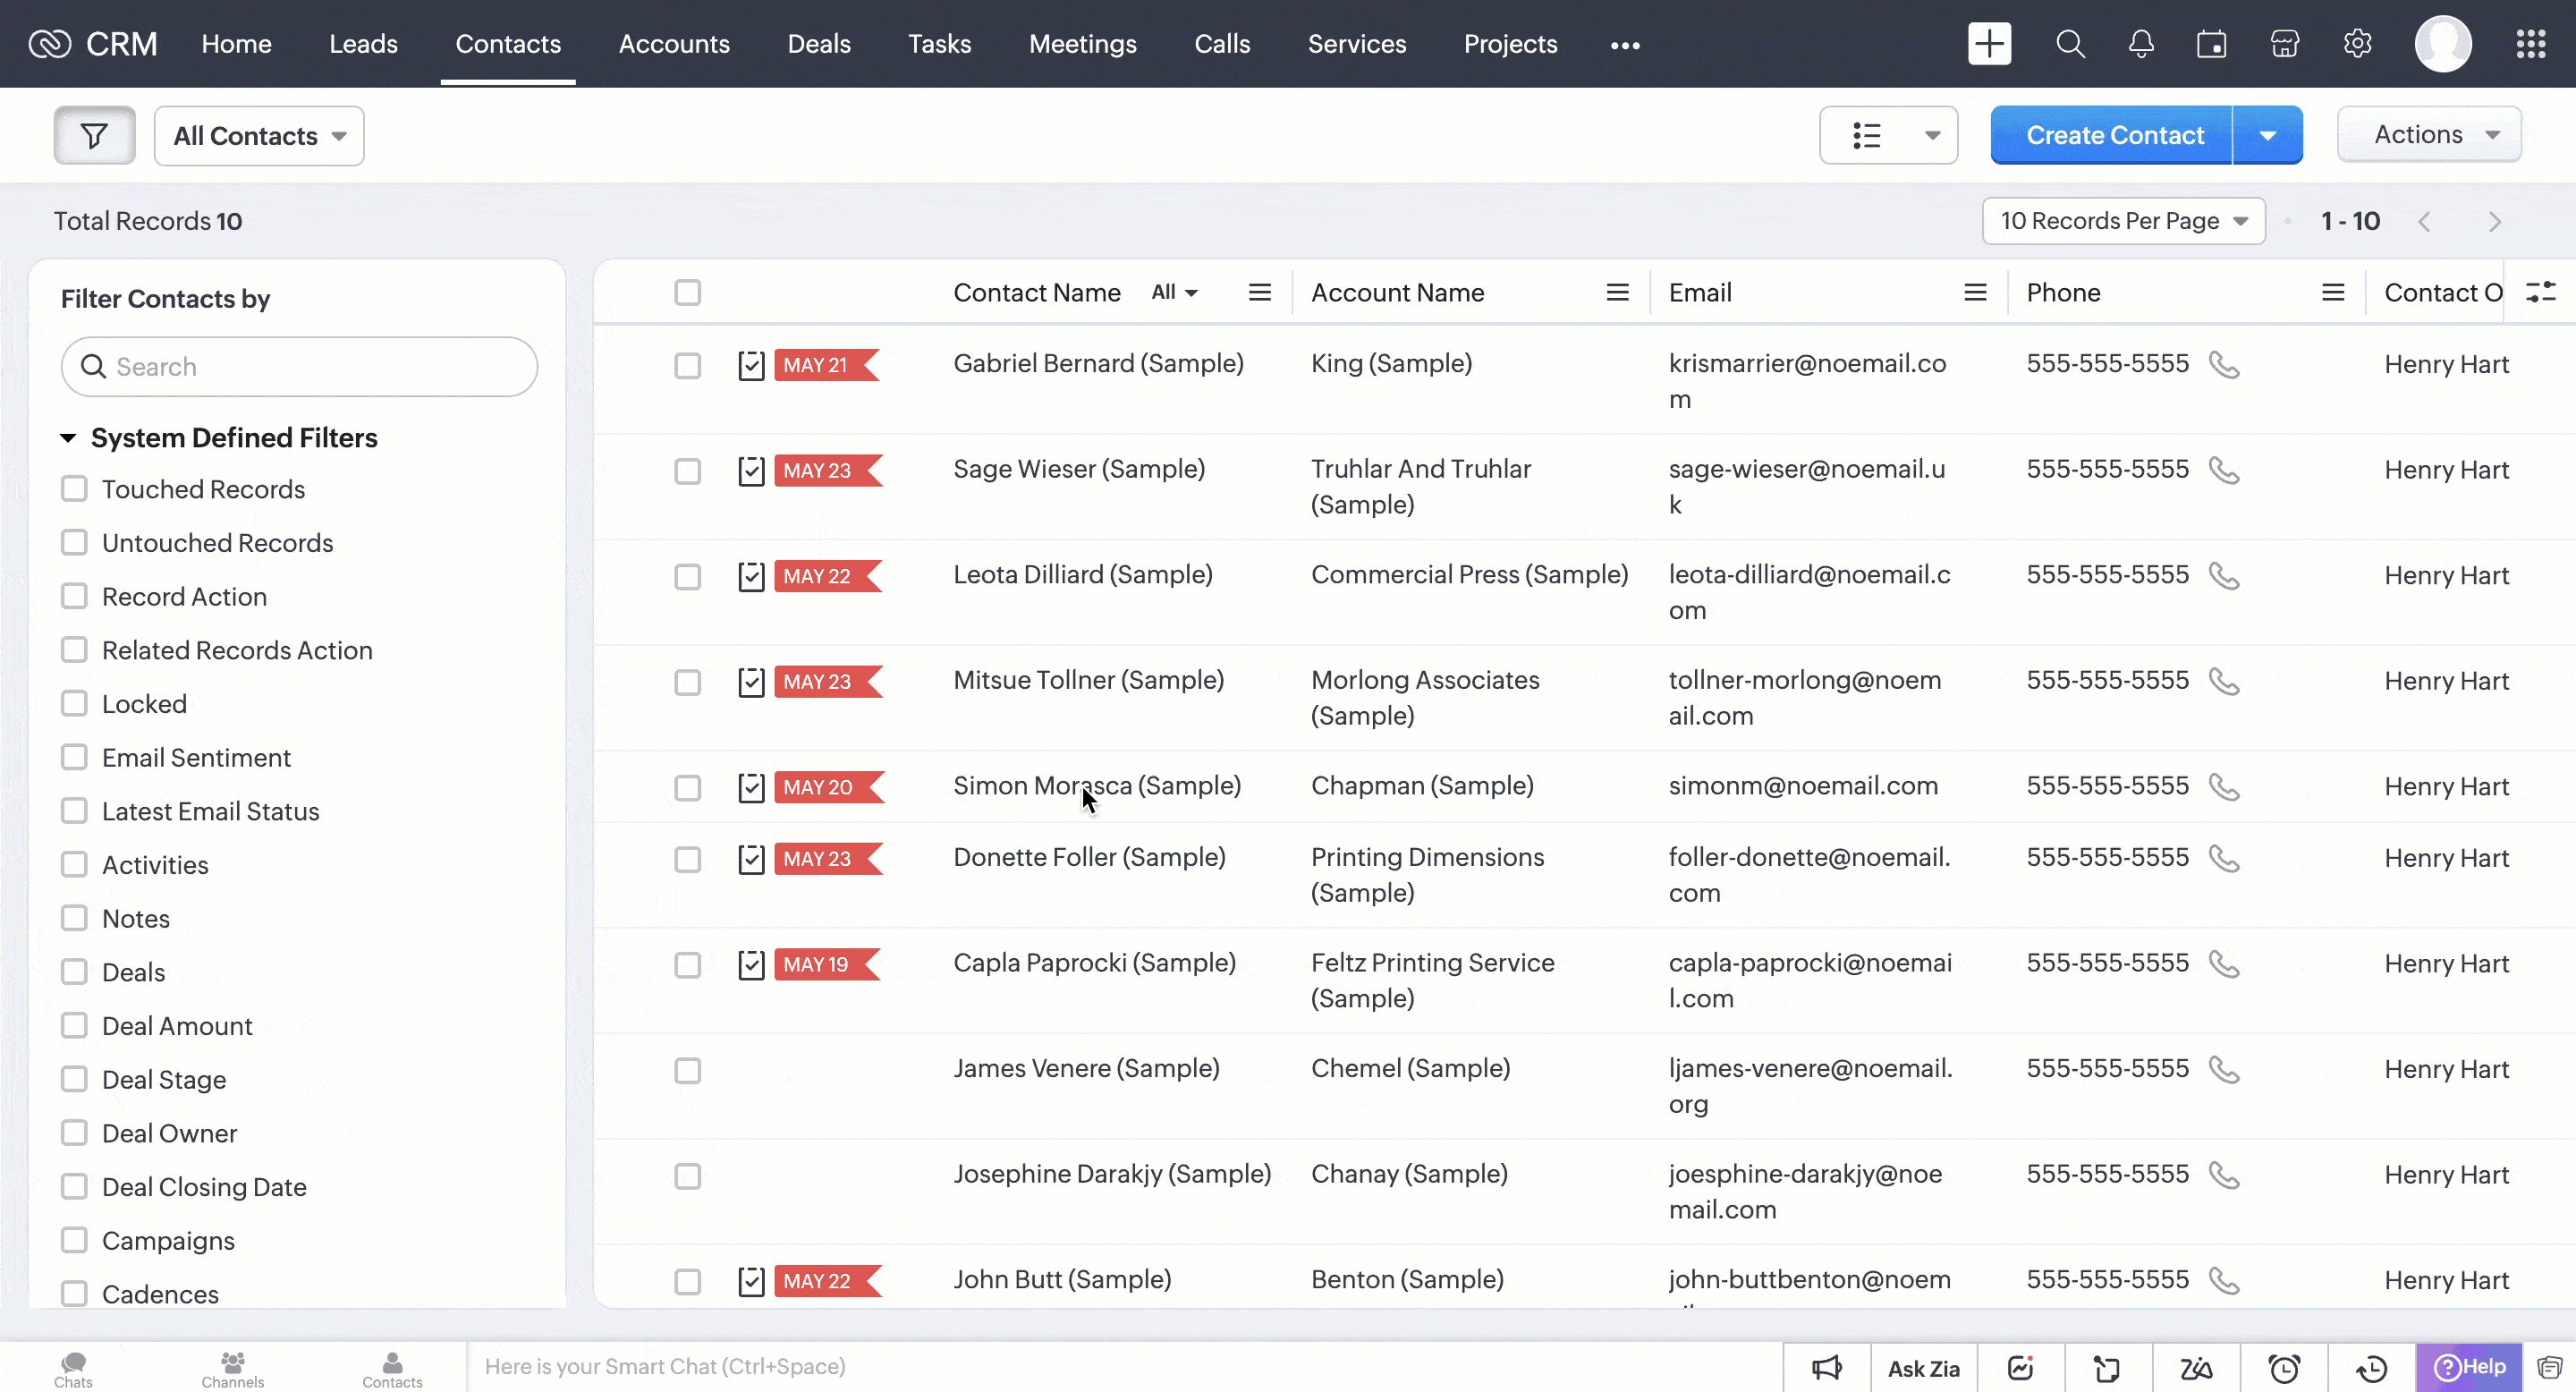Click the calendar icon in top bar
2576x1392 pixels.
click(x=2211, y=44)
